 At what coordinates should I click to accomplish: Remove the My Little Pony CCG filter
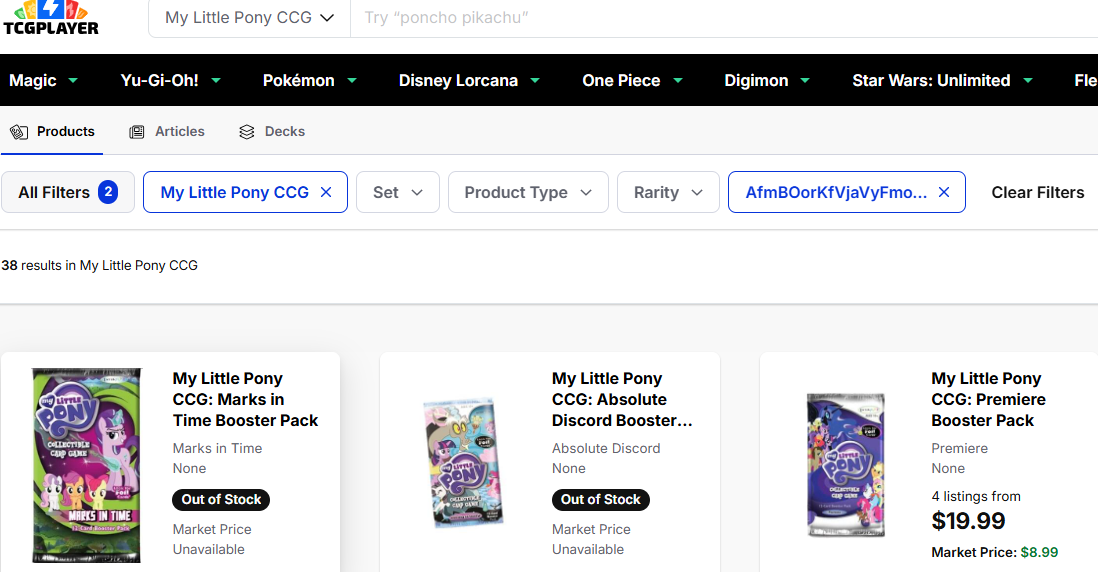point(326,192)
